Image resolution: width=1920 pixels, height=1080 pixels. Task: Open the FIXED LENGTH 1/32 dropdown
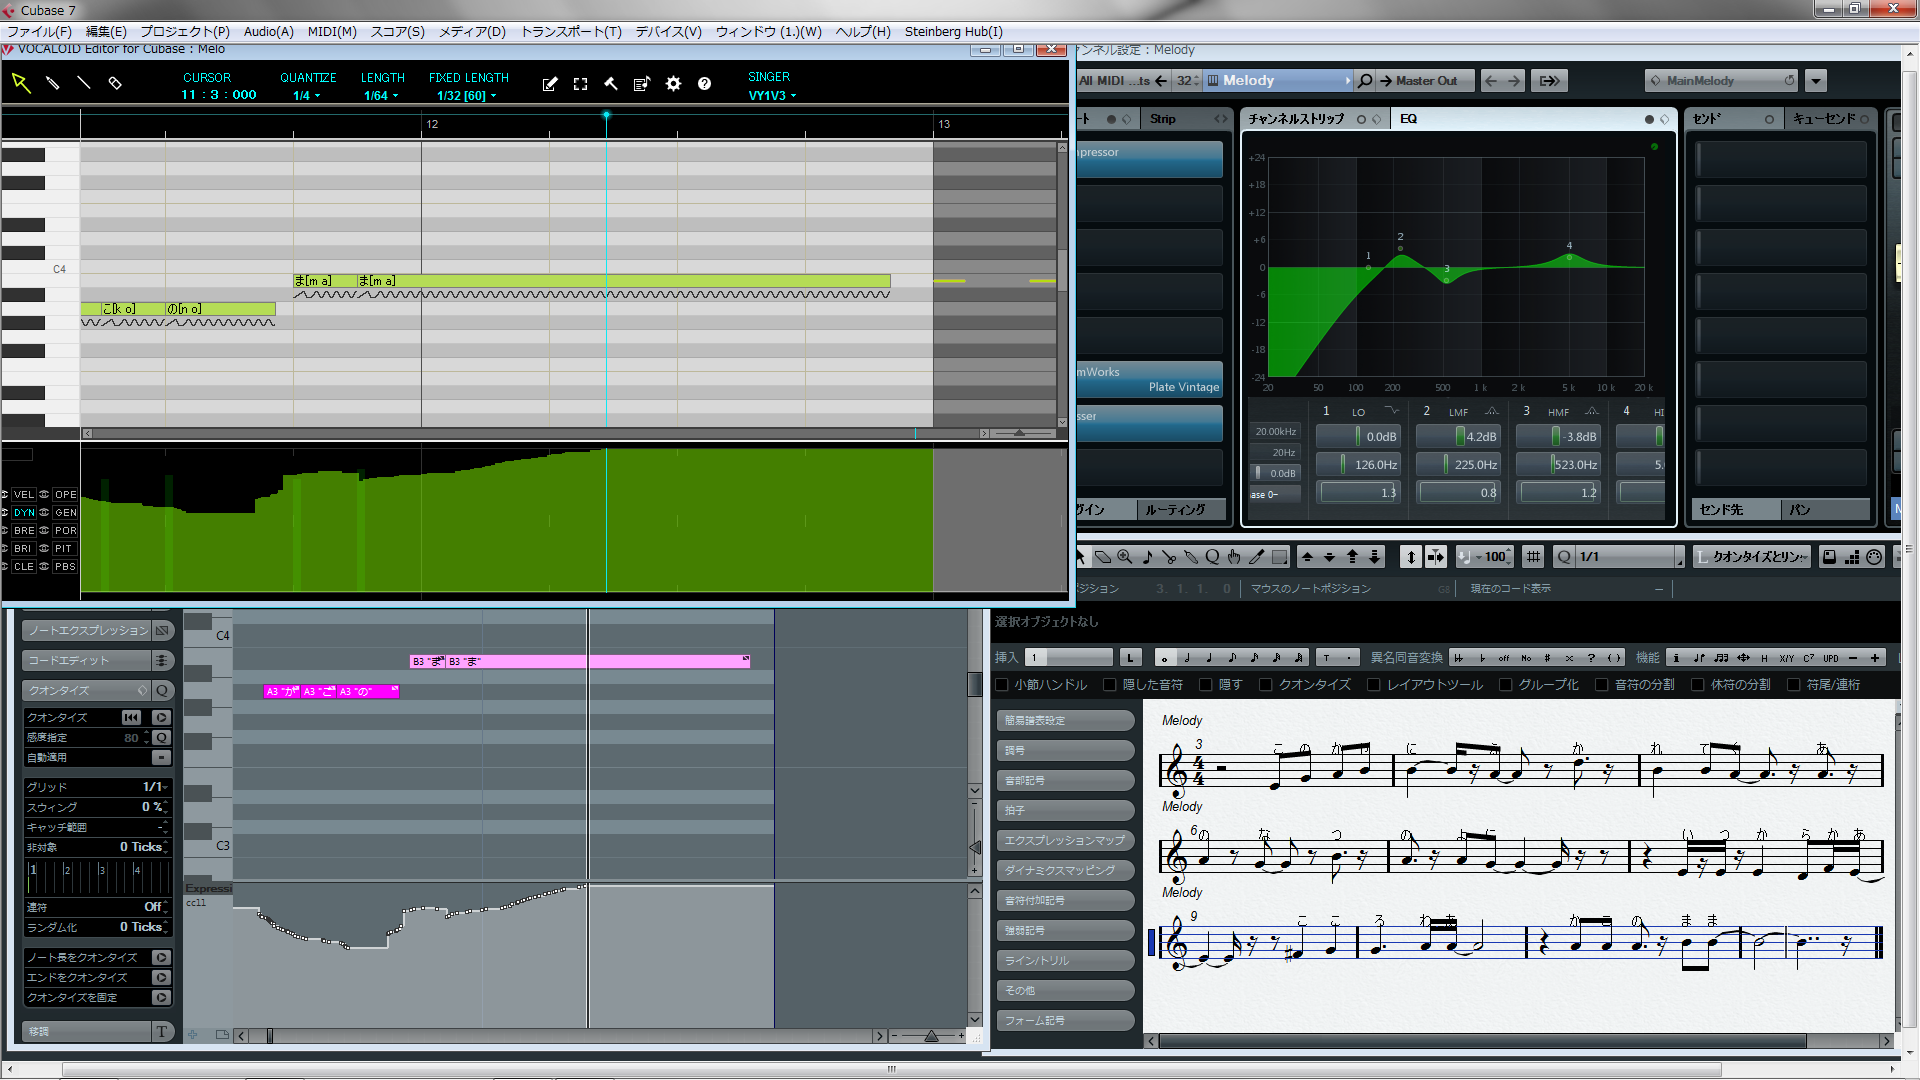[466, 96]
